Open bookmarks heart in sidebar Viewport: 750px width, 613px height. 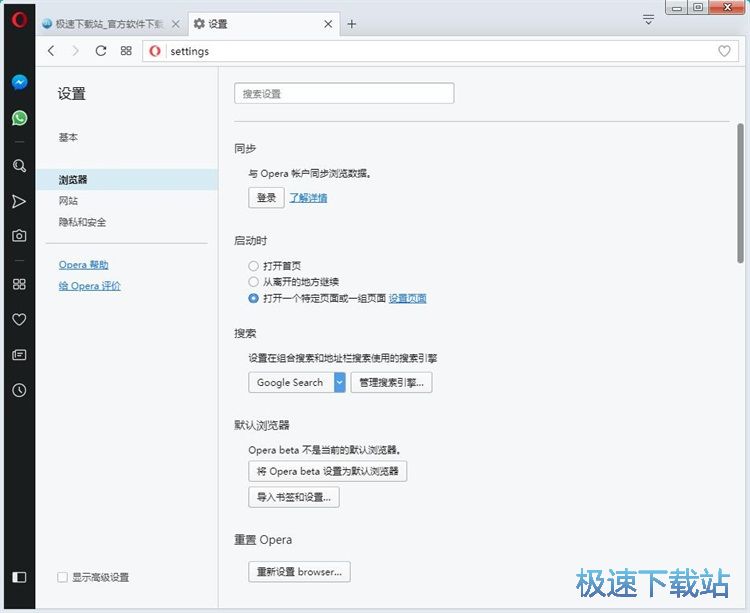coord(19,319)
